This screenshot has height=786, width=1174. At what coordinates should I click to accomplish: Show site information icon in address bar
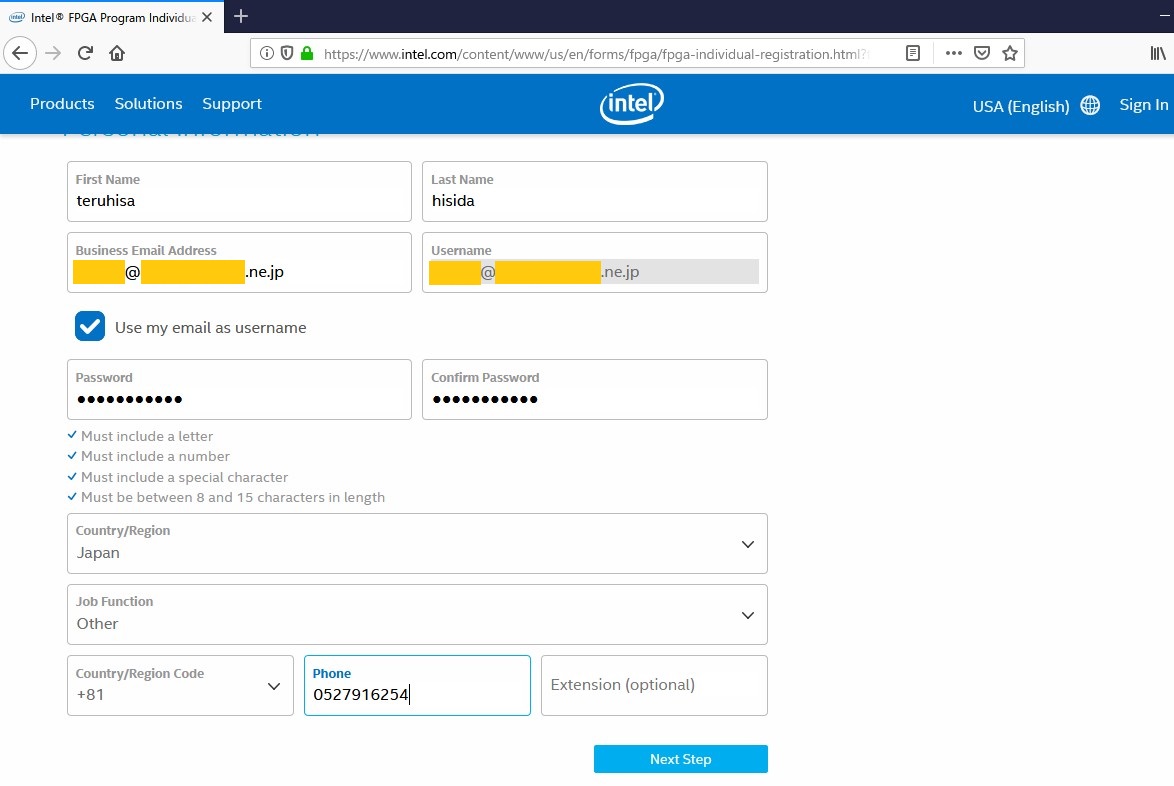[x=267, y=53]
